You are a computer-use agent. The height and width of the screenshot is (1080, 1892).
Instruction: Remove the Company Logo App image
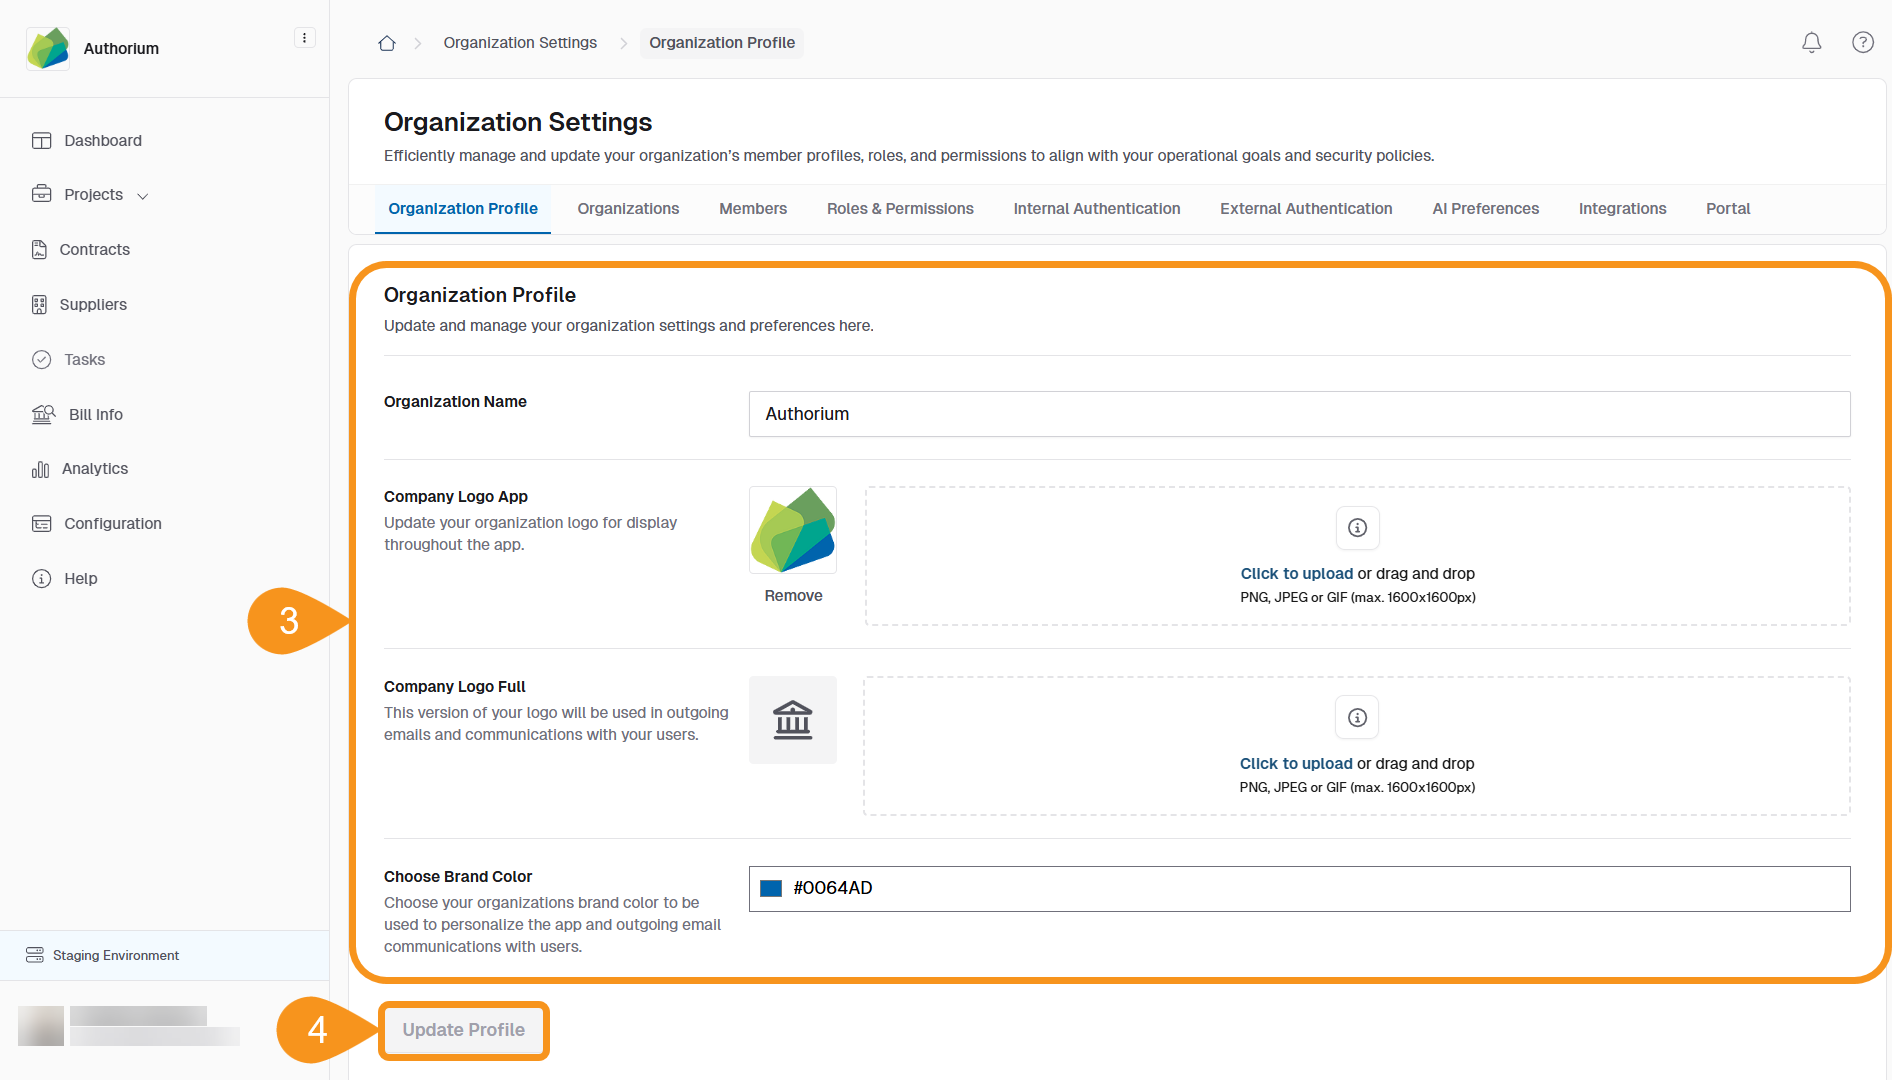click(x=793, y=596)
